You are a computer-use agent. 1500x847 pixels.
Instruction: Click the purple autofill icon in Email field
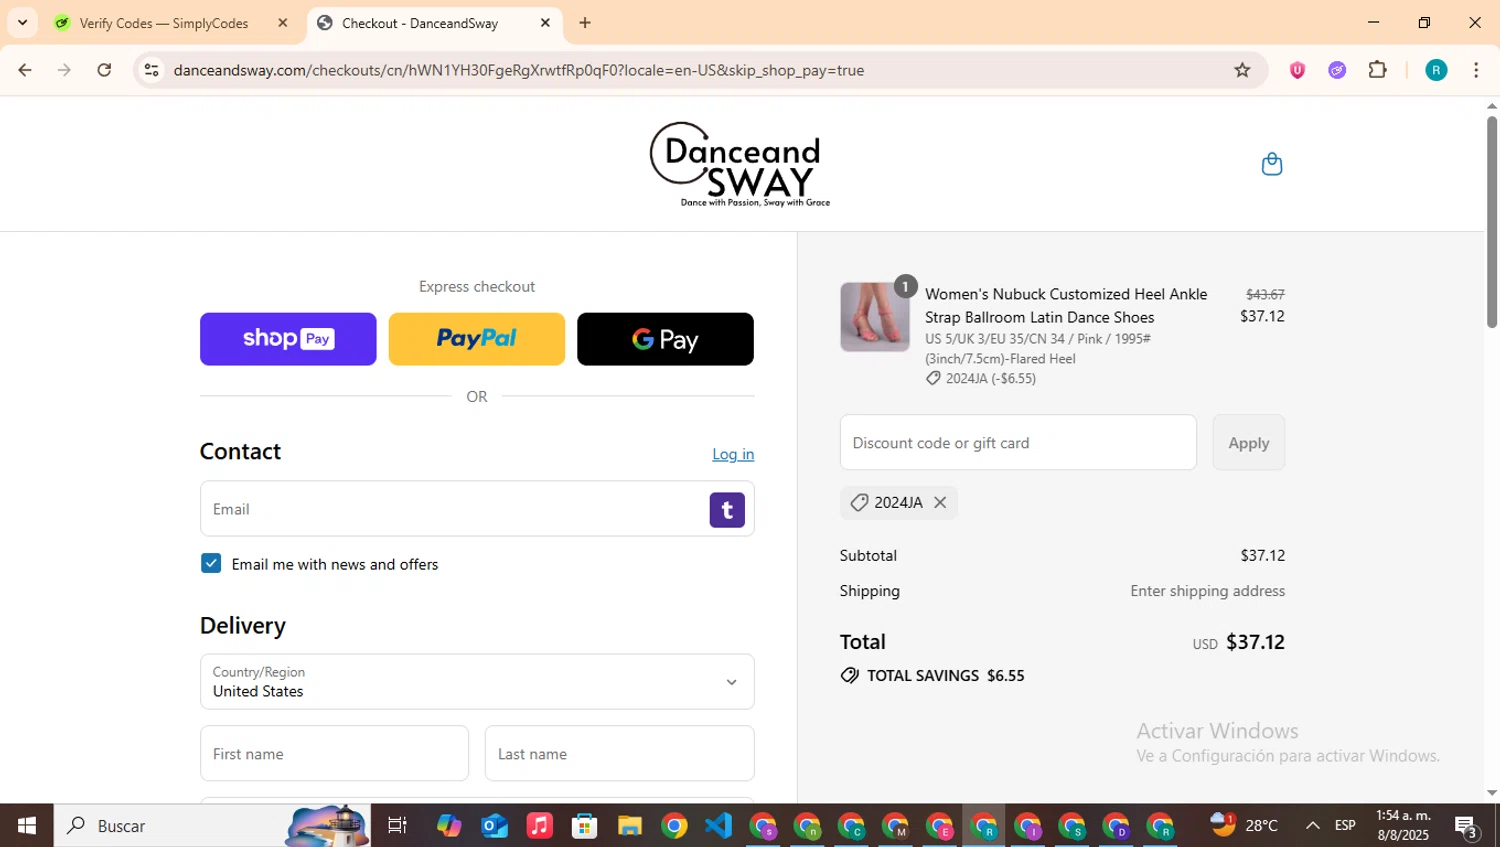727,510
